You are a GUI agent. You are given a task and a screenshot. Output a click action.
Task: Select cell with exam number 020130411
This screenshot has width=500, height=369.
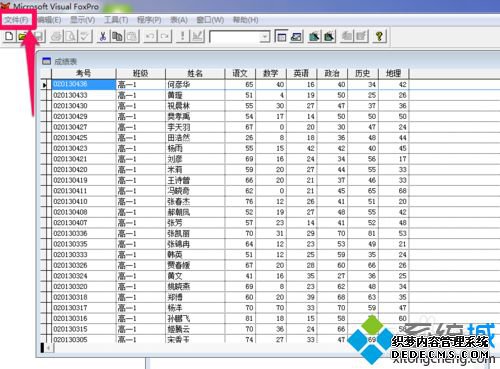tap(84, 191)
